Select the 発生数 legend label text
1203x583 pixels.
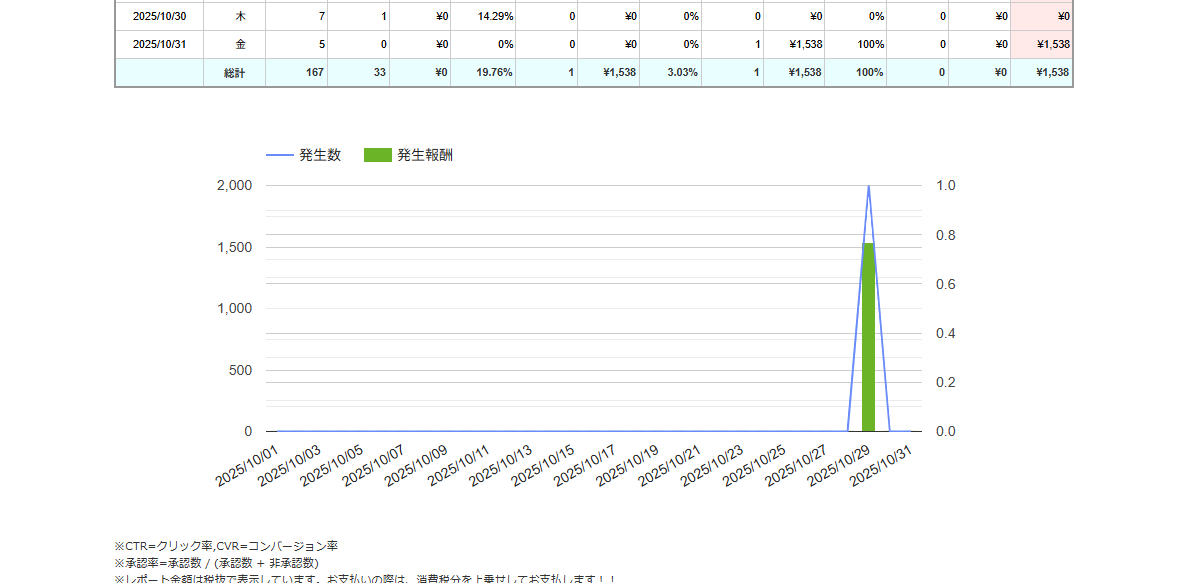point(320,155)
